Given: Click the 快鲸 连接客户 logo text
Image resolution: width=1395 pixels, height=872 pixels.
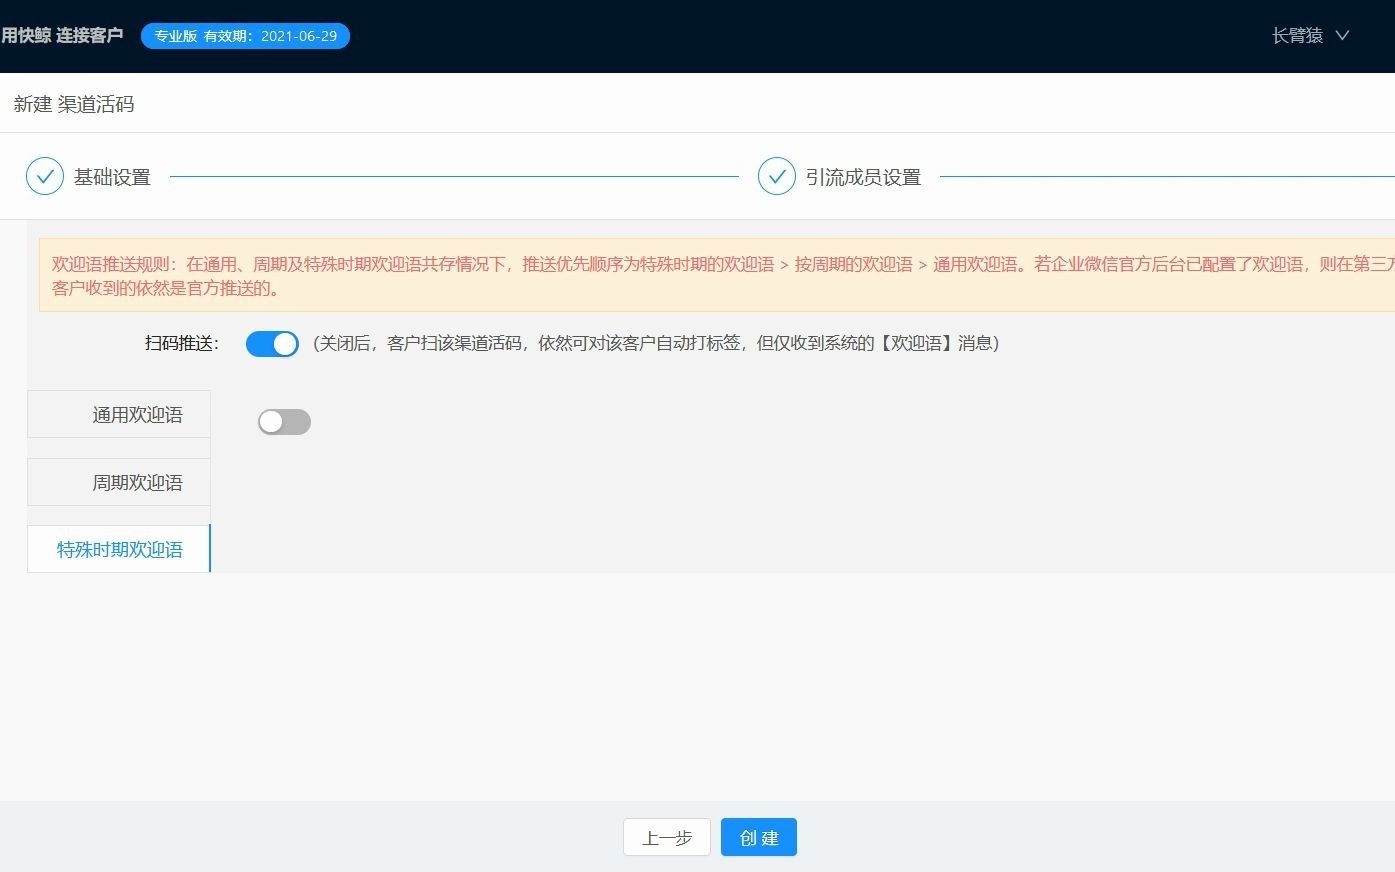Looking at the screenshot, I should pyautogui.click(x=62, y=35).
